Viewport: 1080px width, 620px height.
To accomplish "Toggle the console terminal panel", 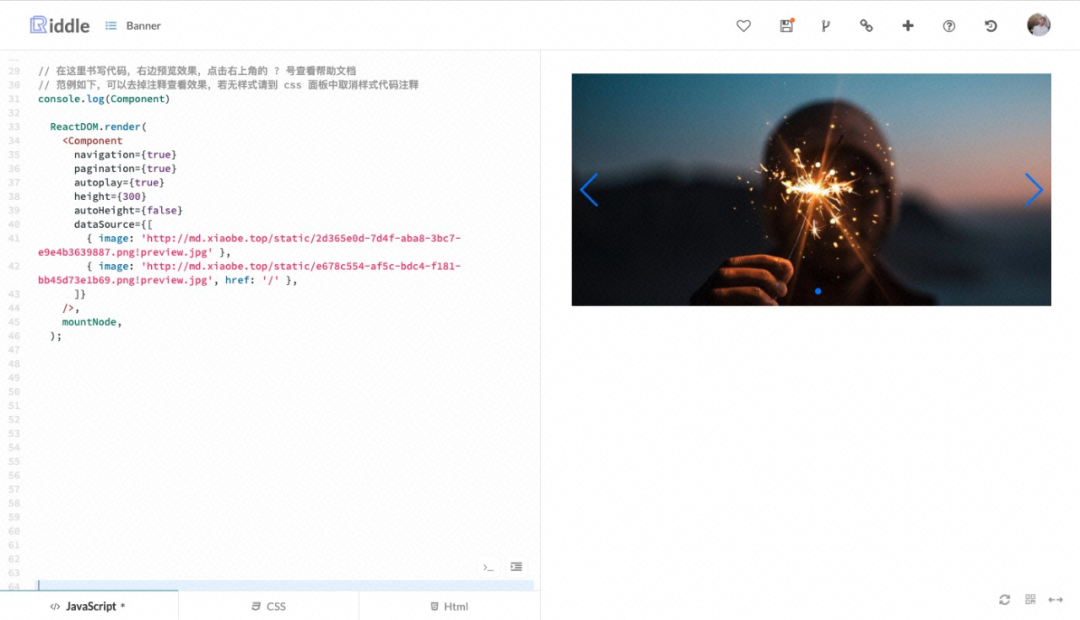I will click(x=488, y=567).
